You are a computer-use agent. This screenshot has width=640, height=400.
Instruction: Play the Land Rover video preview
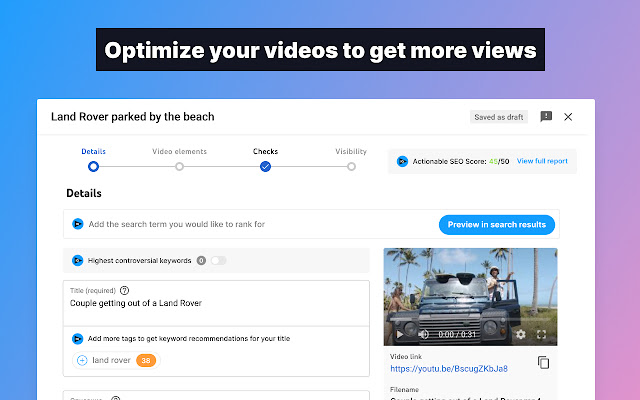[400, 334]
